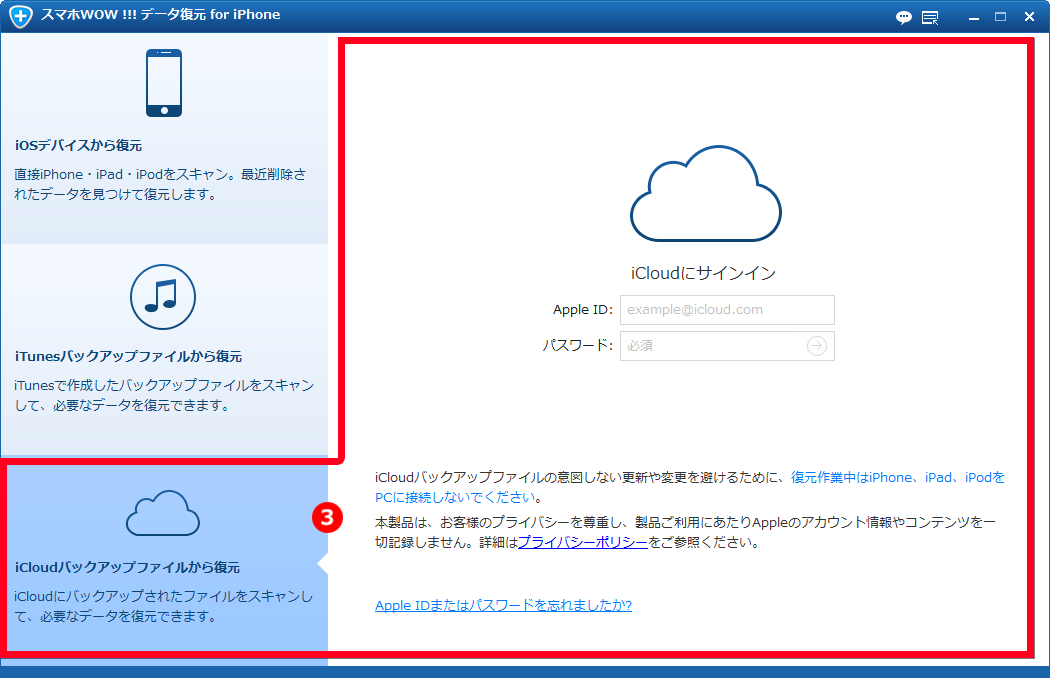Click the survey form icon in title bar
The image size is (1050, 678).
930,17
